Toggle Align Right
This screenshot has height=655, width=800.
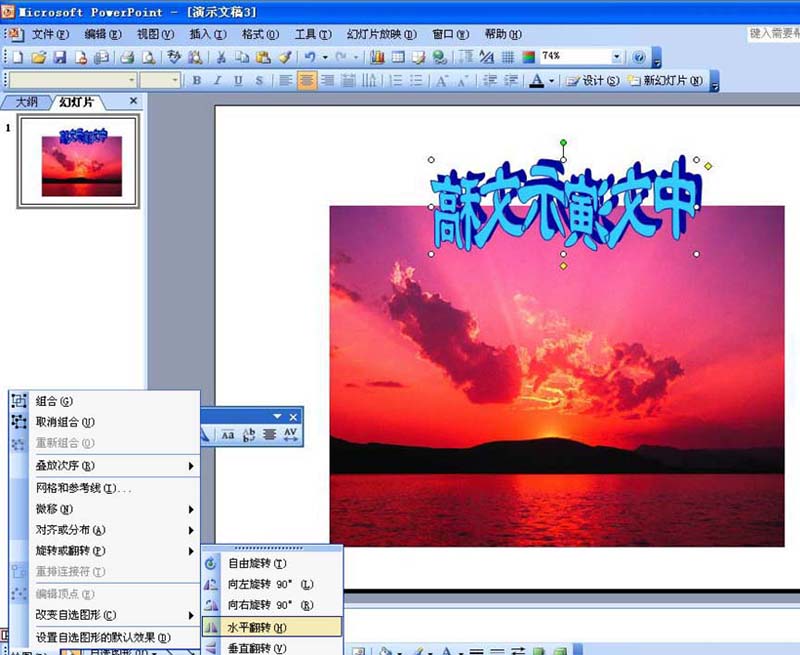pos(328,81)
